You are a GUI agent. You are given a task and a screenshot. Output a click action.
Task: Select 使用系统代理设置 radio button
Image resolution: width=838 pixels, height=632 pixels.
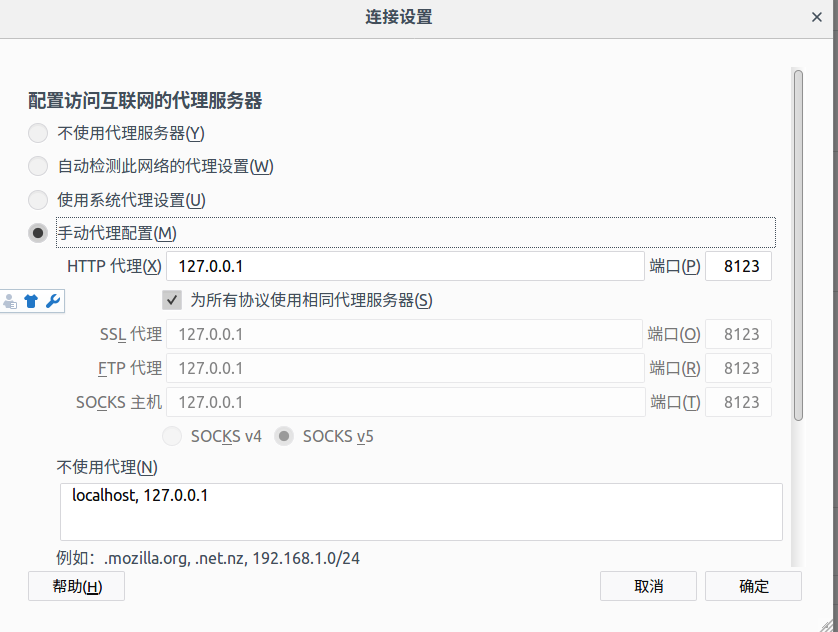tap(38, 200)
